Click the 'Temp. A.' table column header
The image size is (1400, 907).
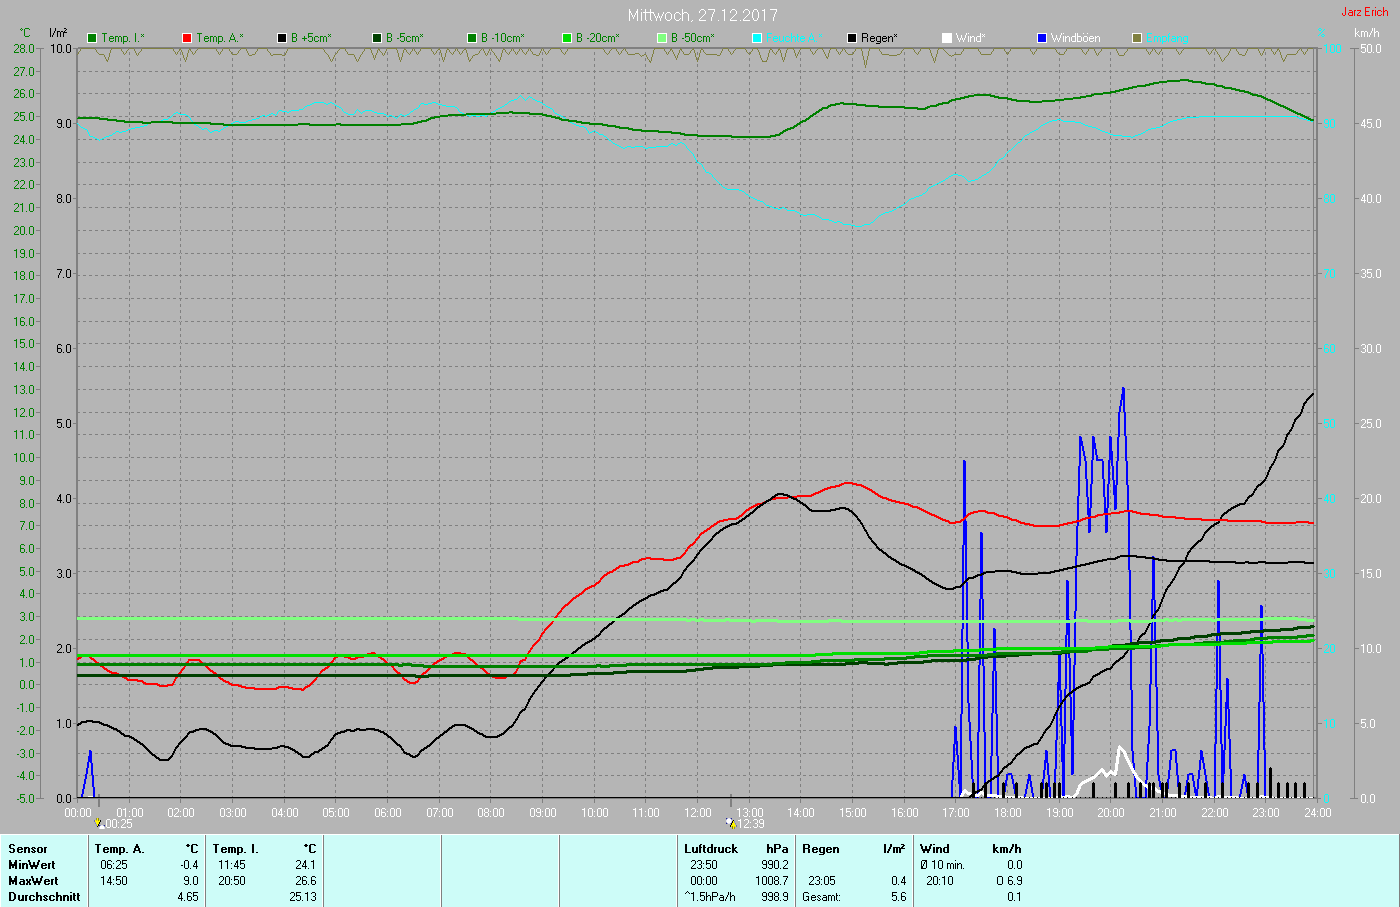[120, 849]
